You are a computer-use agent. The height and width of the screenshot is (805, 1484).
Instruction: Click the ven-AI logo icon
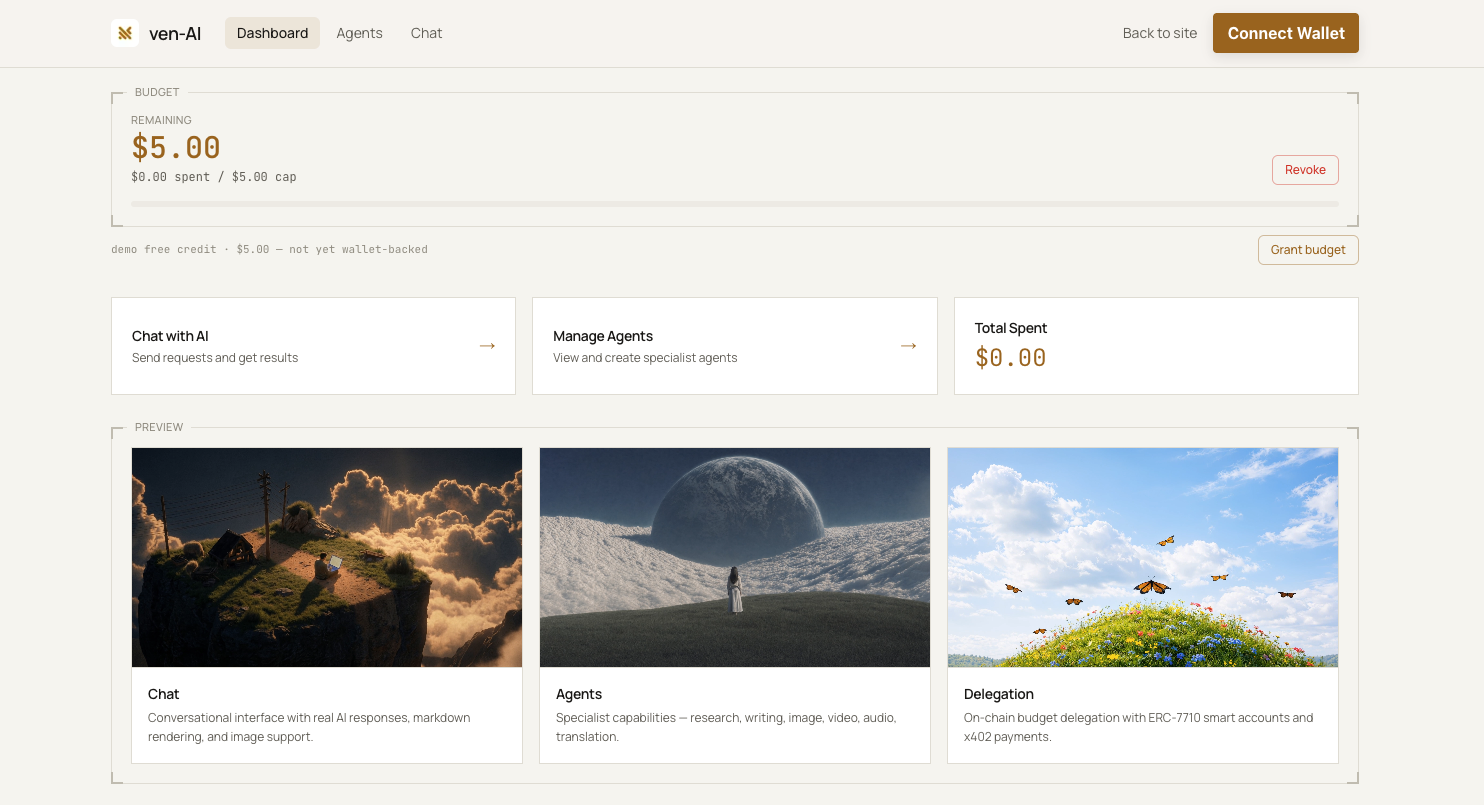pos(125,33)
